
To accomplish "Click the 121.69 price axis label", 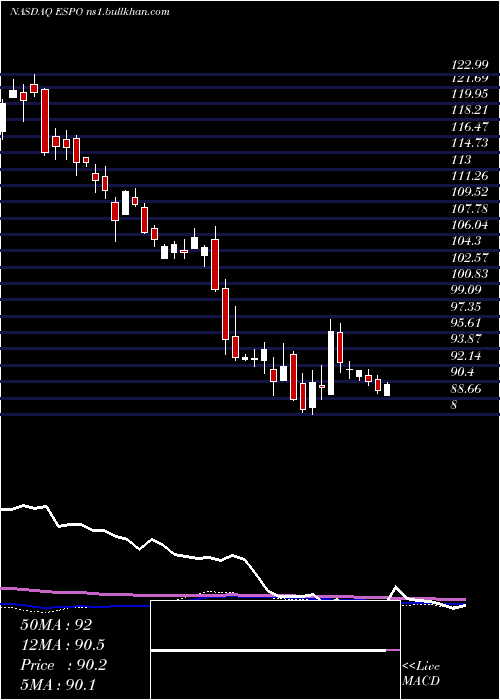I will [x=469, y=79].
